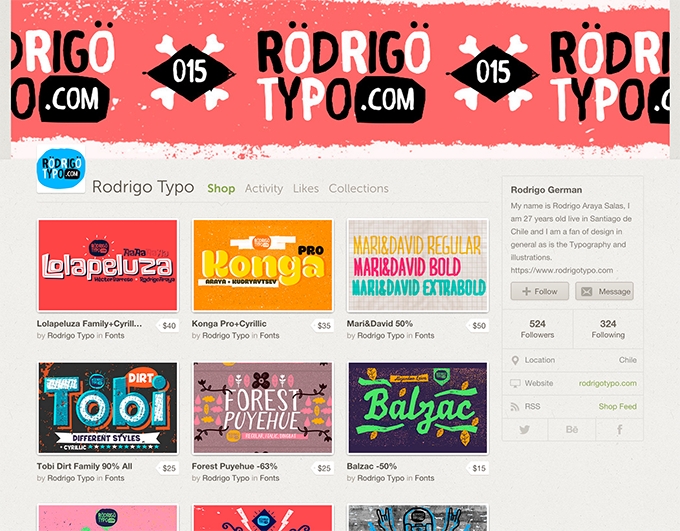This screenshot has width=680, height=531.
Task: Click the $35 price tag for Konga Pro
Action: 323,325
